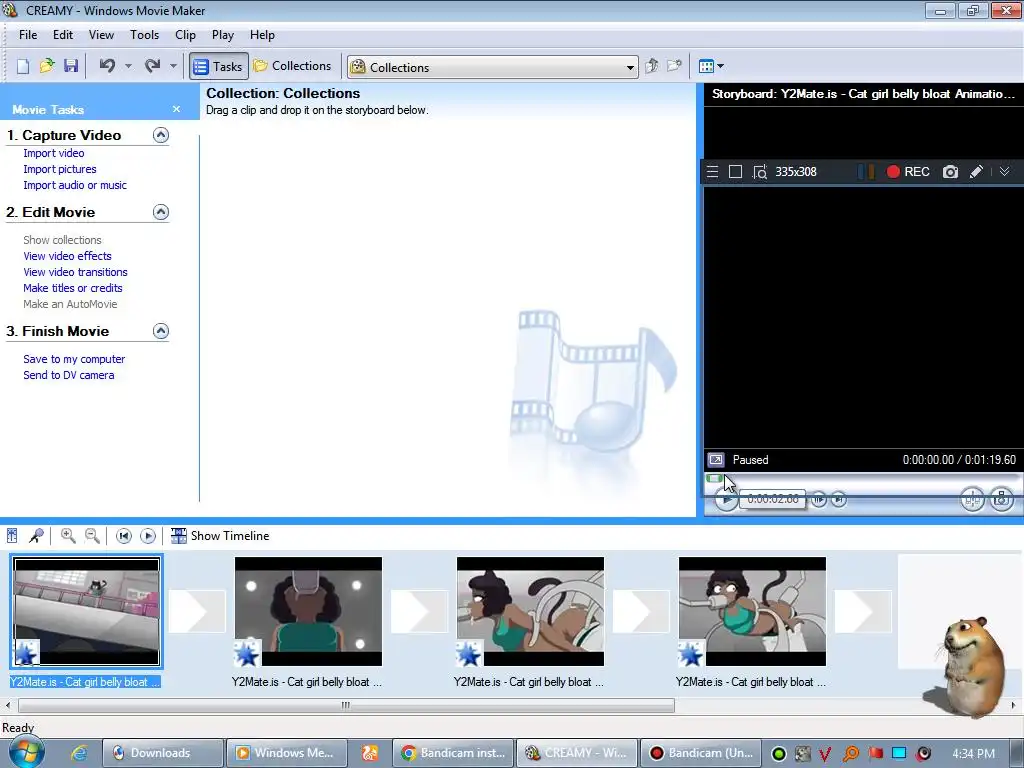Redo the last undone action
The height and width of the screenshot is (768, 1024).
click(x=153, y=66)
